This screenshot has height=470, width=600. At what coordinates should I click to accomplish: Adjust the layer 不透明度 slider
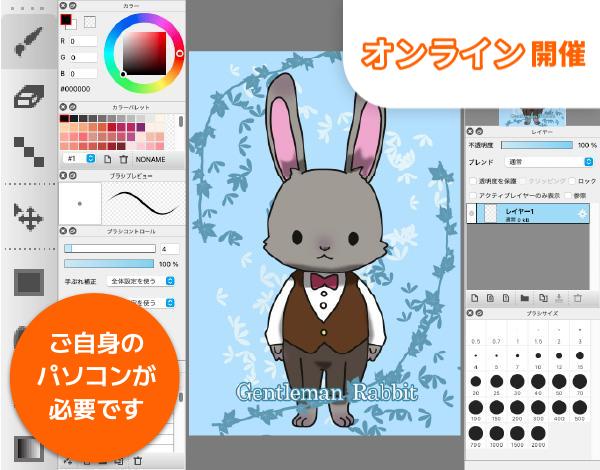537,145
